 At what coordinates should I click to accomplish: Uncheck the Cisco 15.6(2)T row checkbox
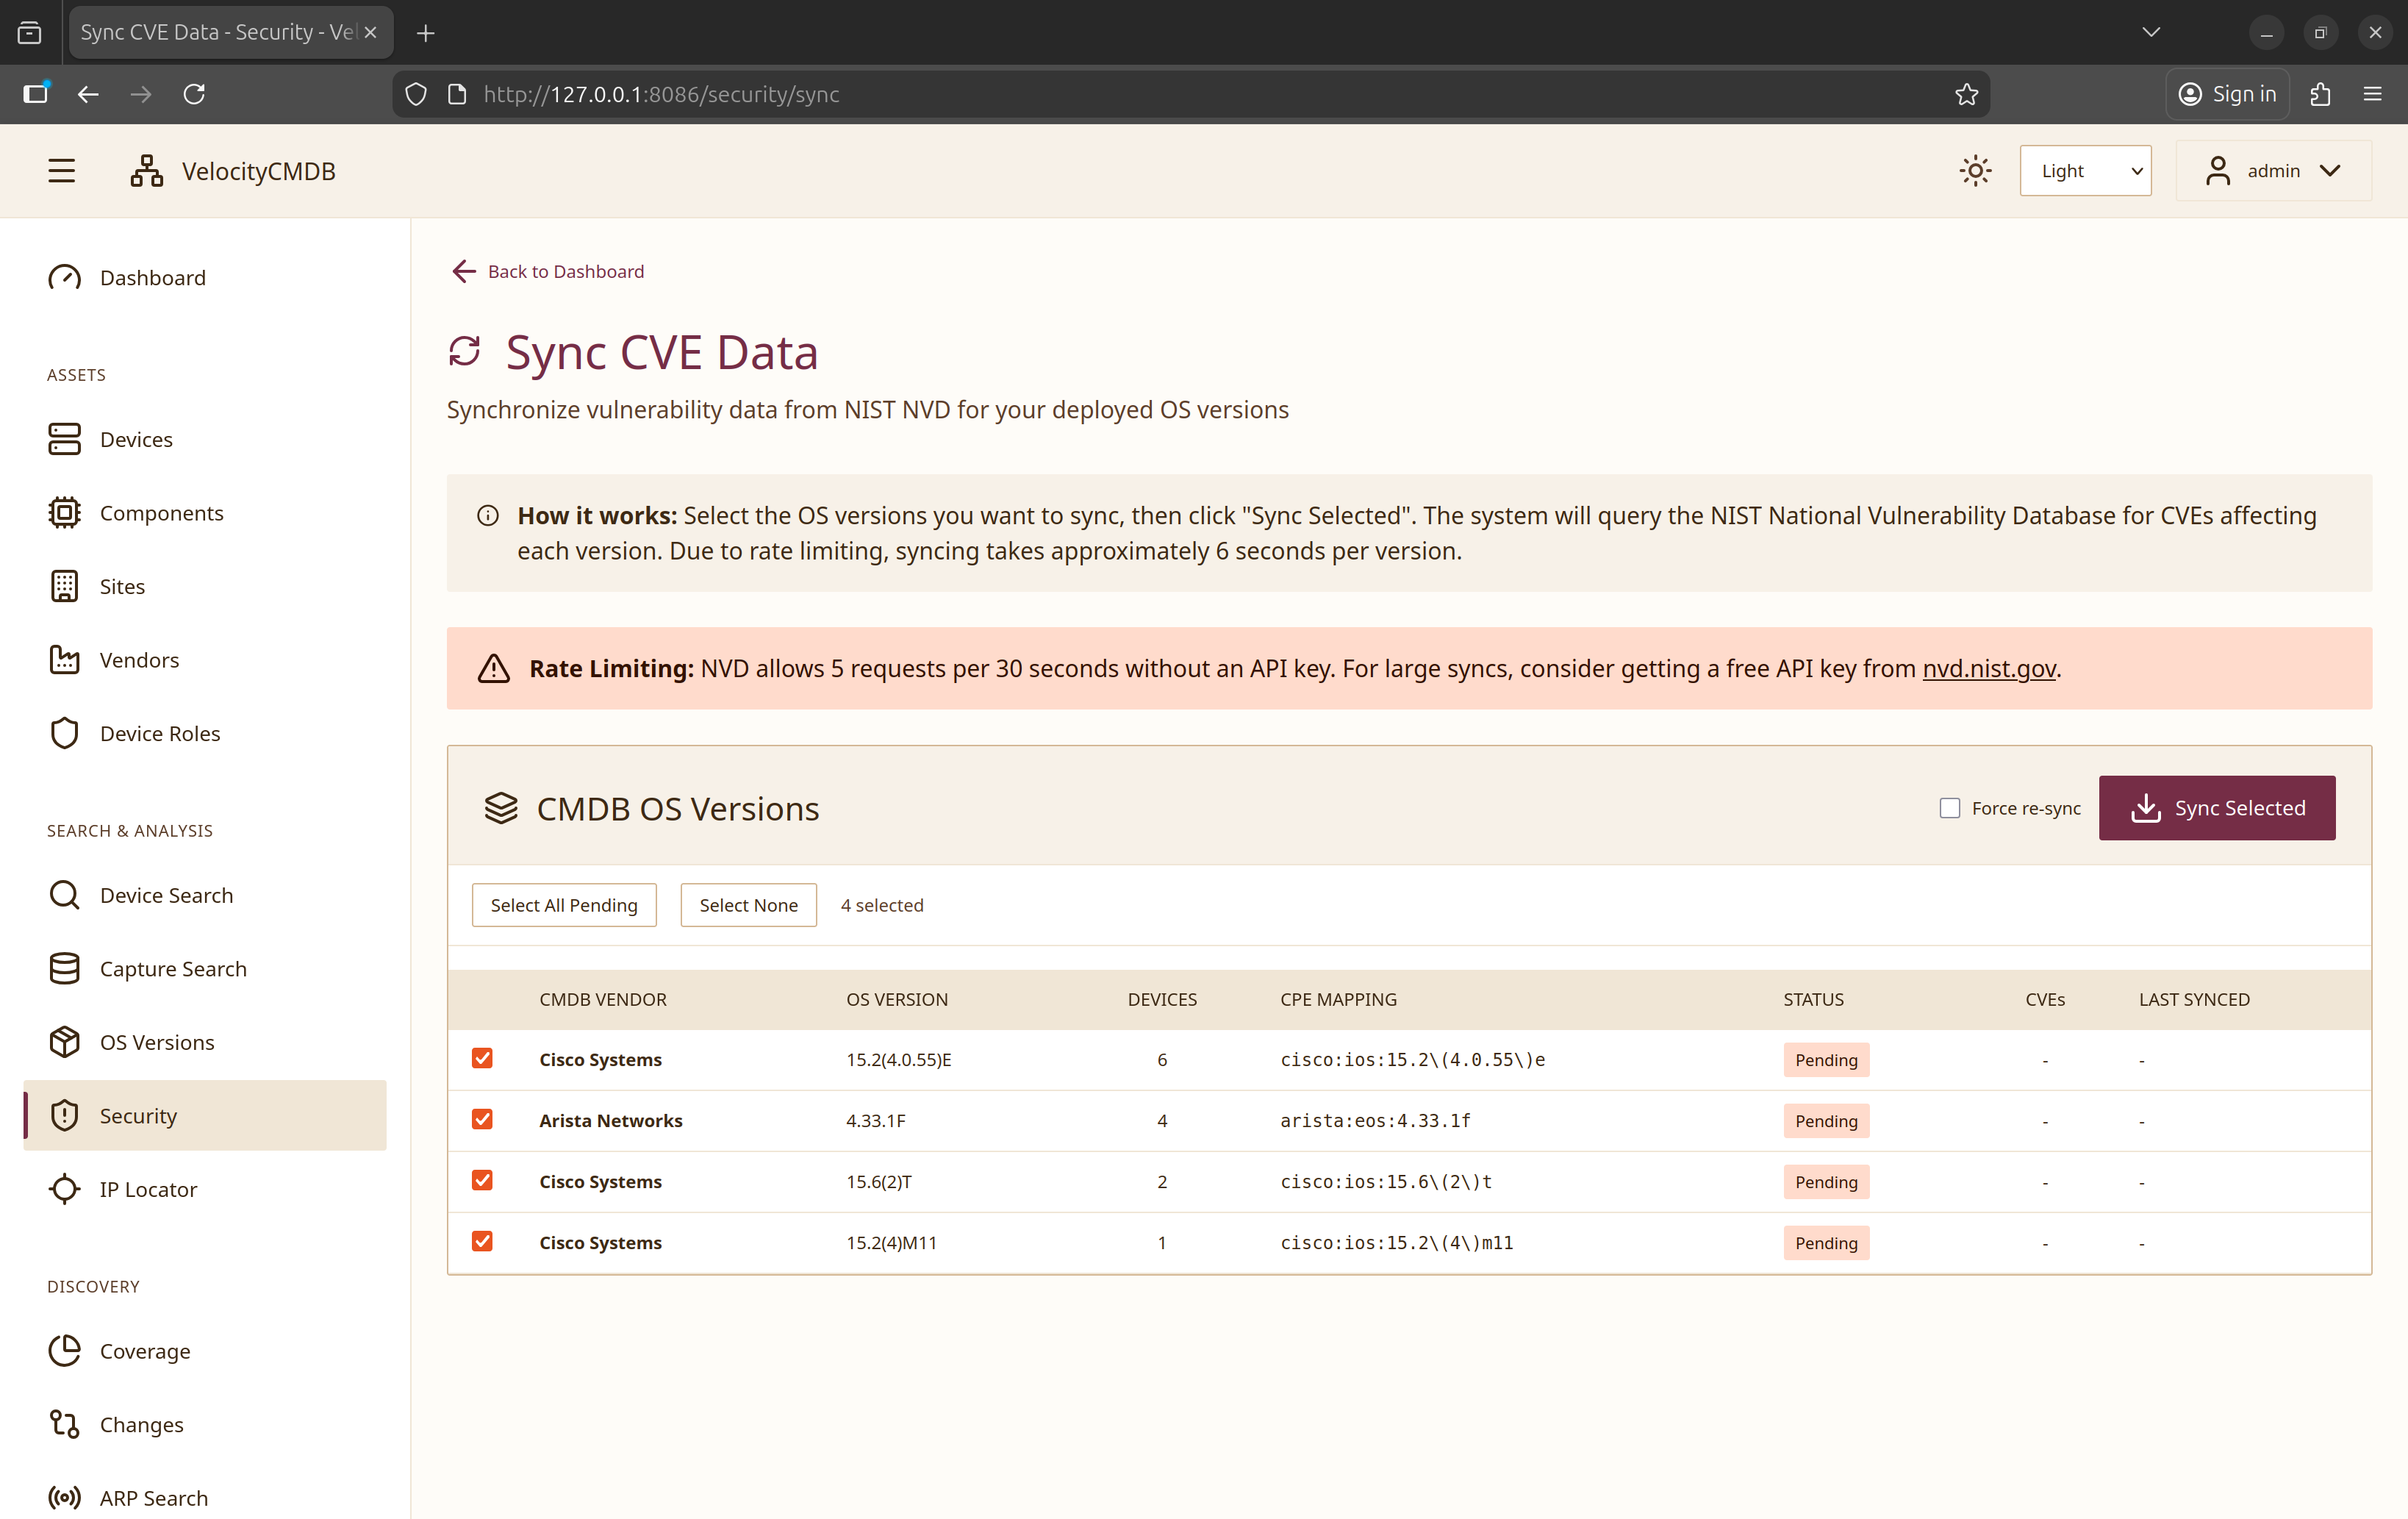(482, 1181)
